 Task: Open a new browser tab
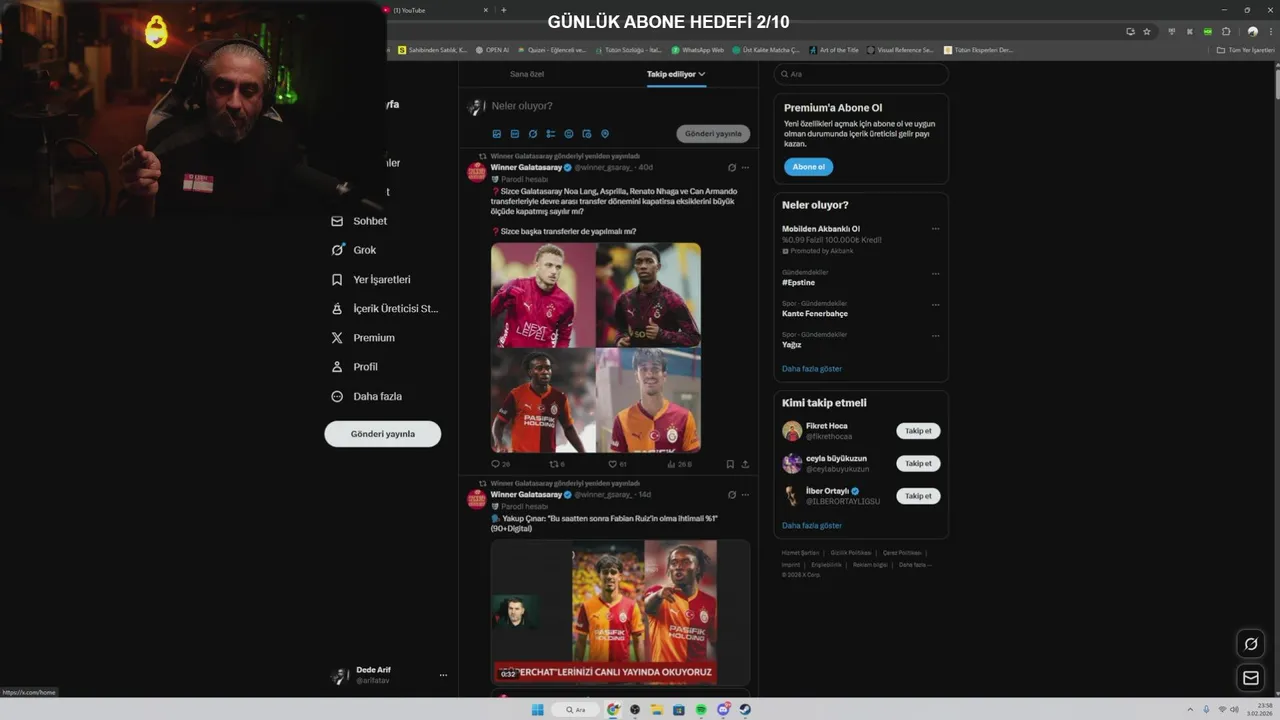tap(503, 10)
